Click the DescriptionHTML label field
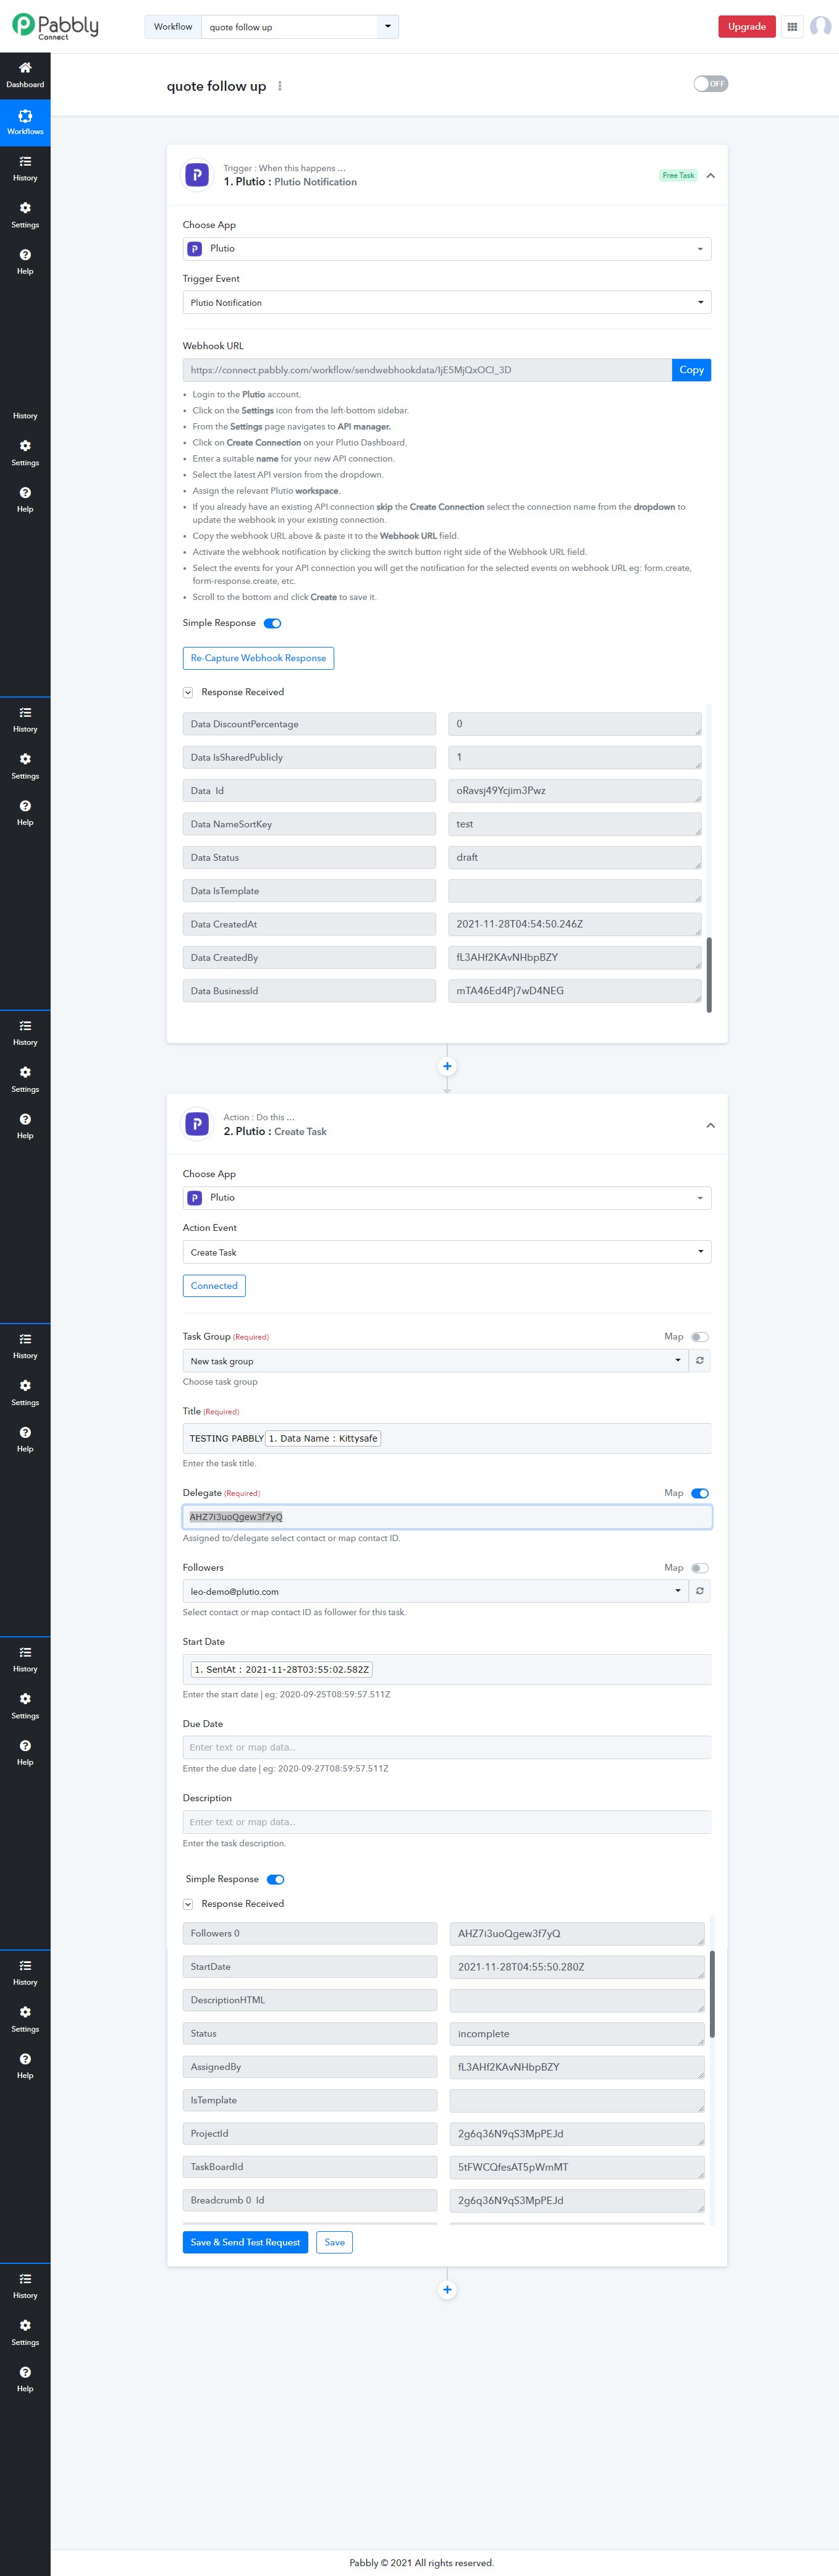Screen dimensions: 839x2576 click(x=310, y=2000)
